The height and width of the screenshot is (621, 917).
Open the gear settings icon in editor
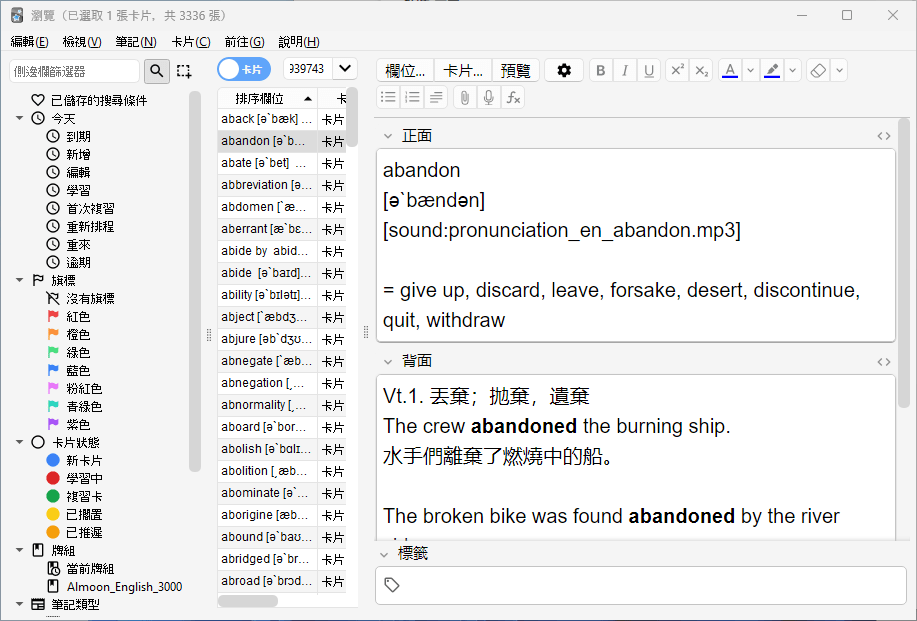point(564,70)
